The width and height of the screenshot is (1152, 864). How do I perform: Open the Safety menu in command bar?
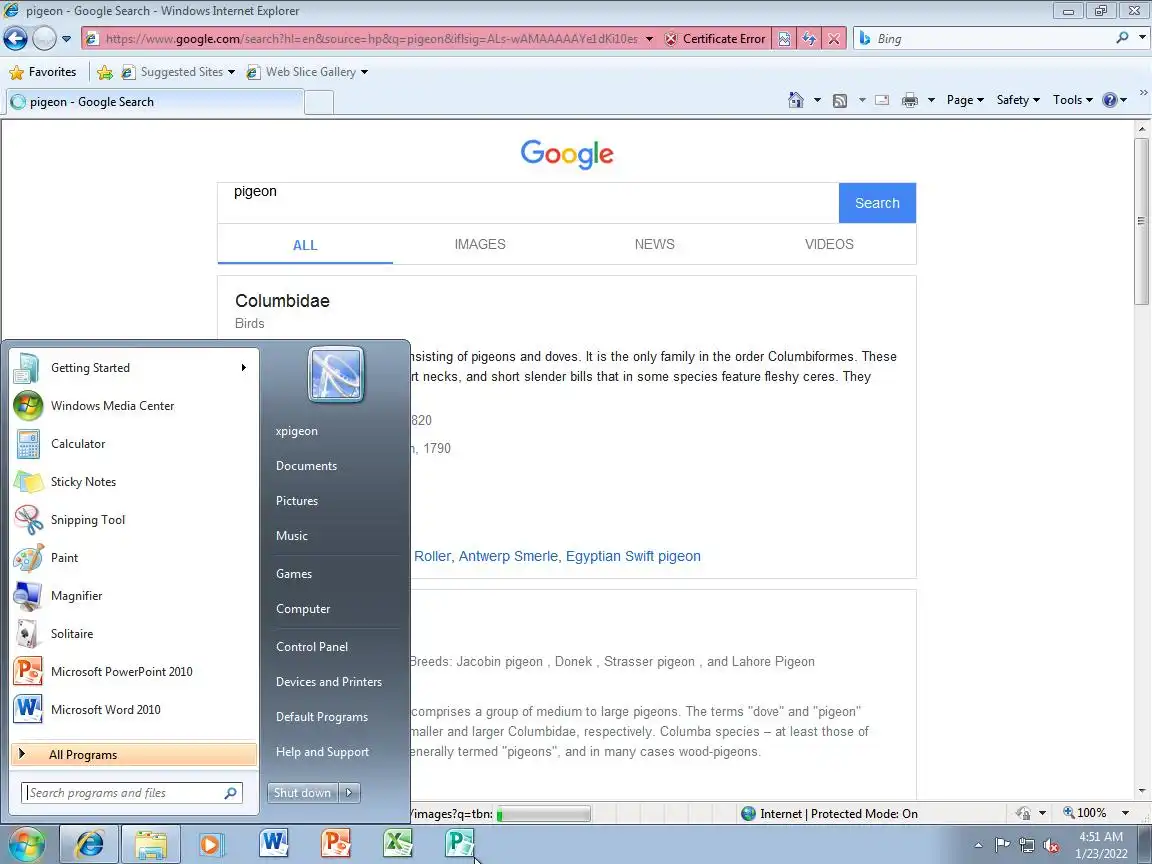pyautogui.click(x=1018, y=100)
